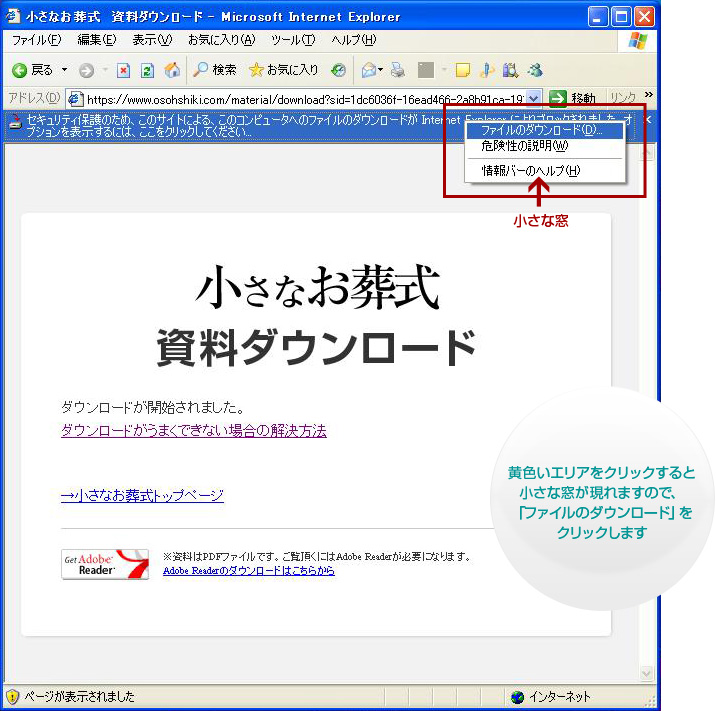Click the 移動 (Go) button
Image resolution: width=716 pixels, height=711 pixels.
pos(572,98)
